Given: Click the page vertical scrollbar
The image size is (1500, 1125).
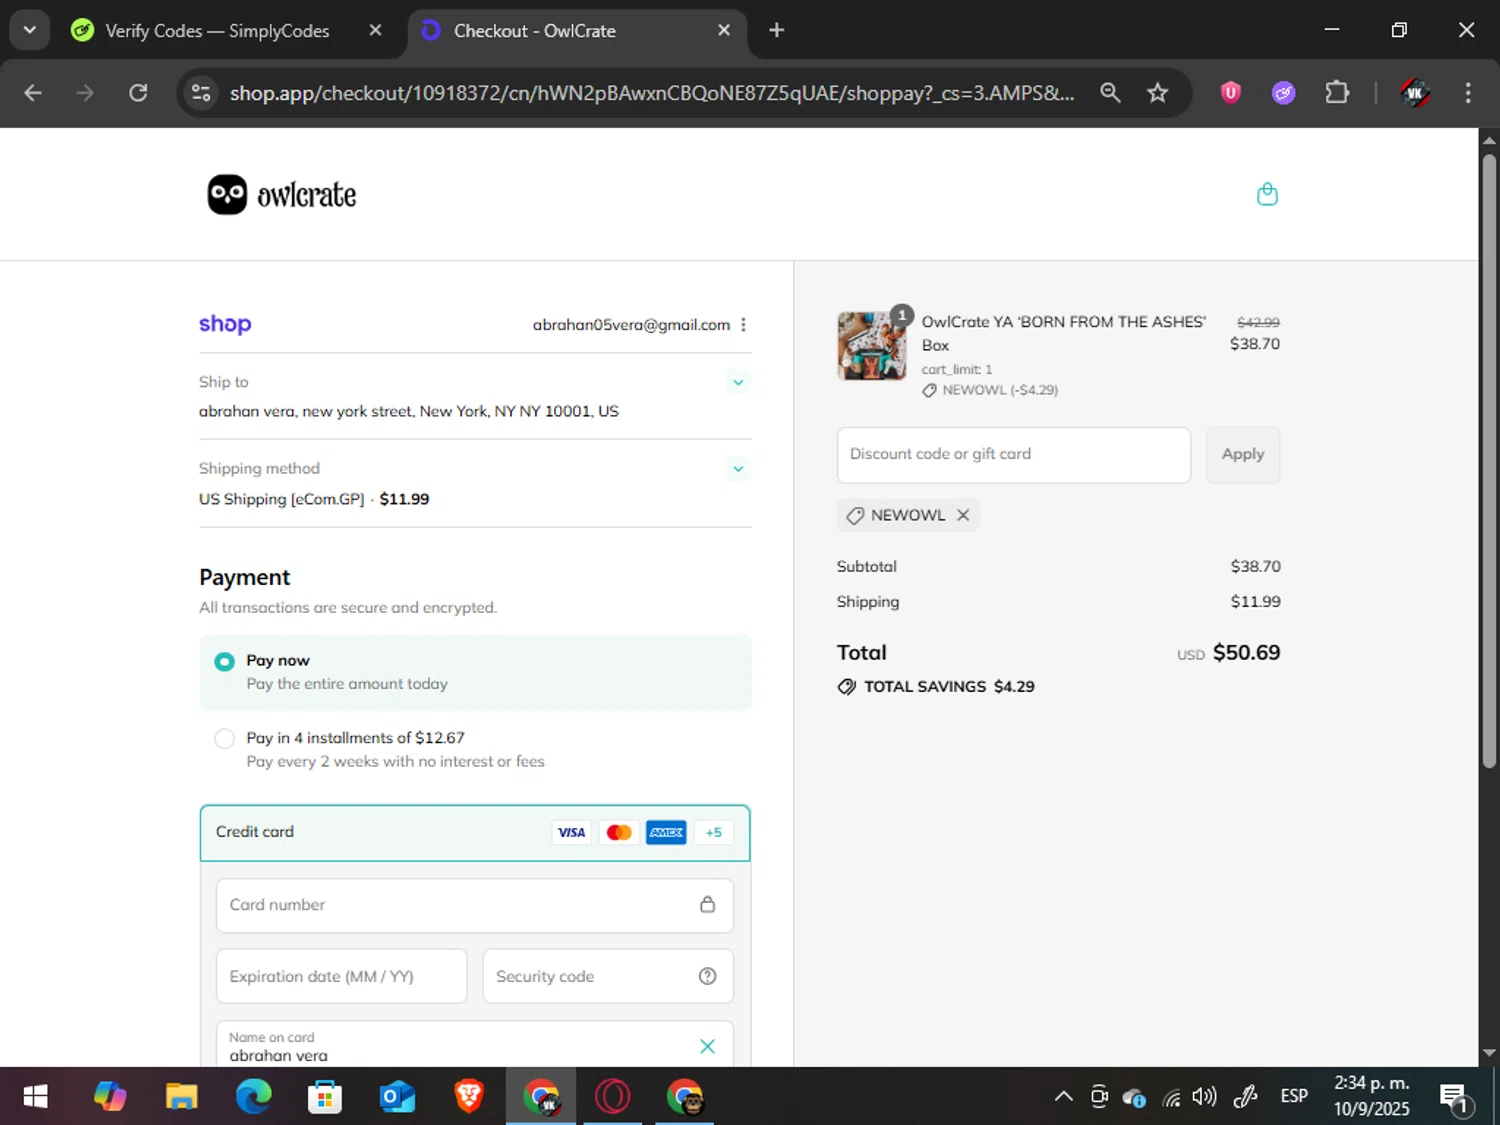Looking at the screenshot, I should 1489,460.
